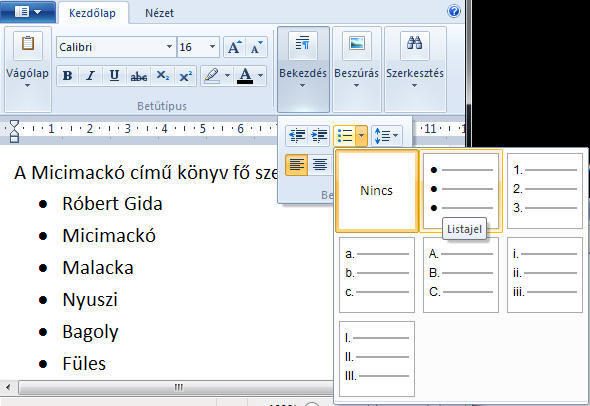Expand the line spacing dropdown
The width and height of the screenshot is (590, 406).
(x=387, y=135)
